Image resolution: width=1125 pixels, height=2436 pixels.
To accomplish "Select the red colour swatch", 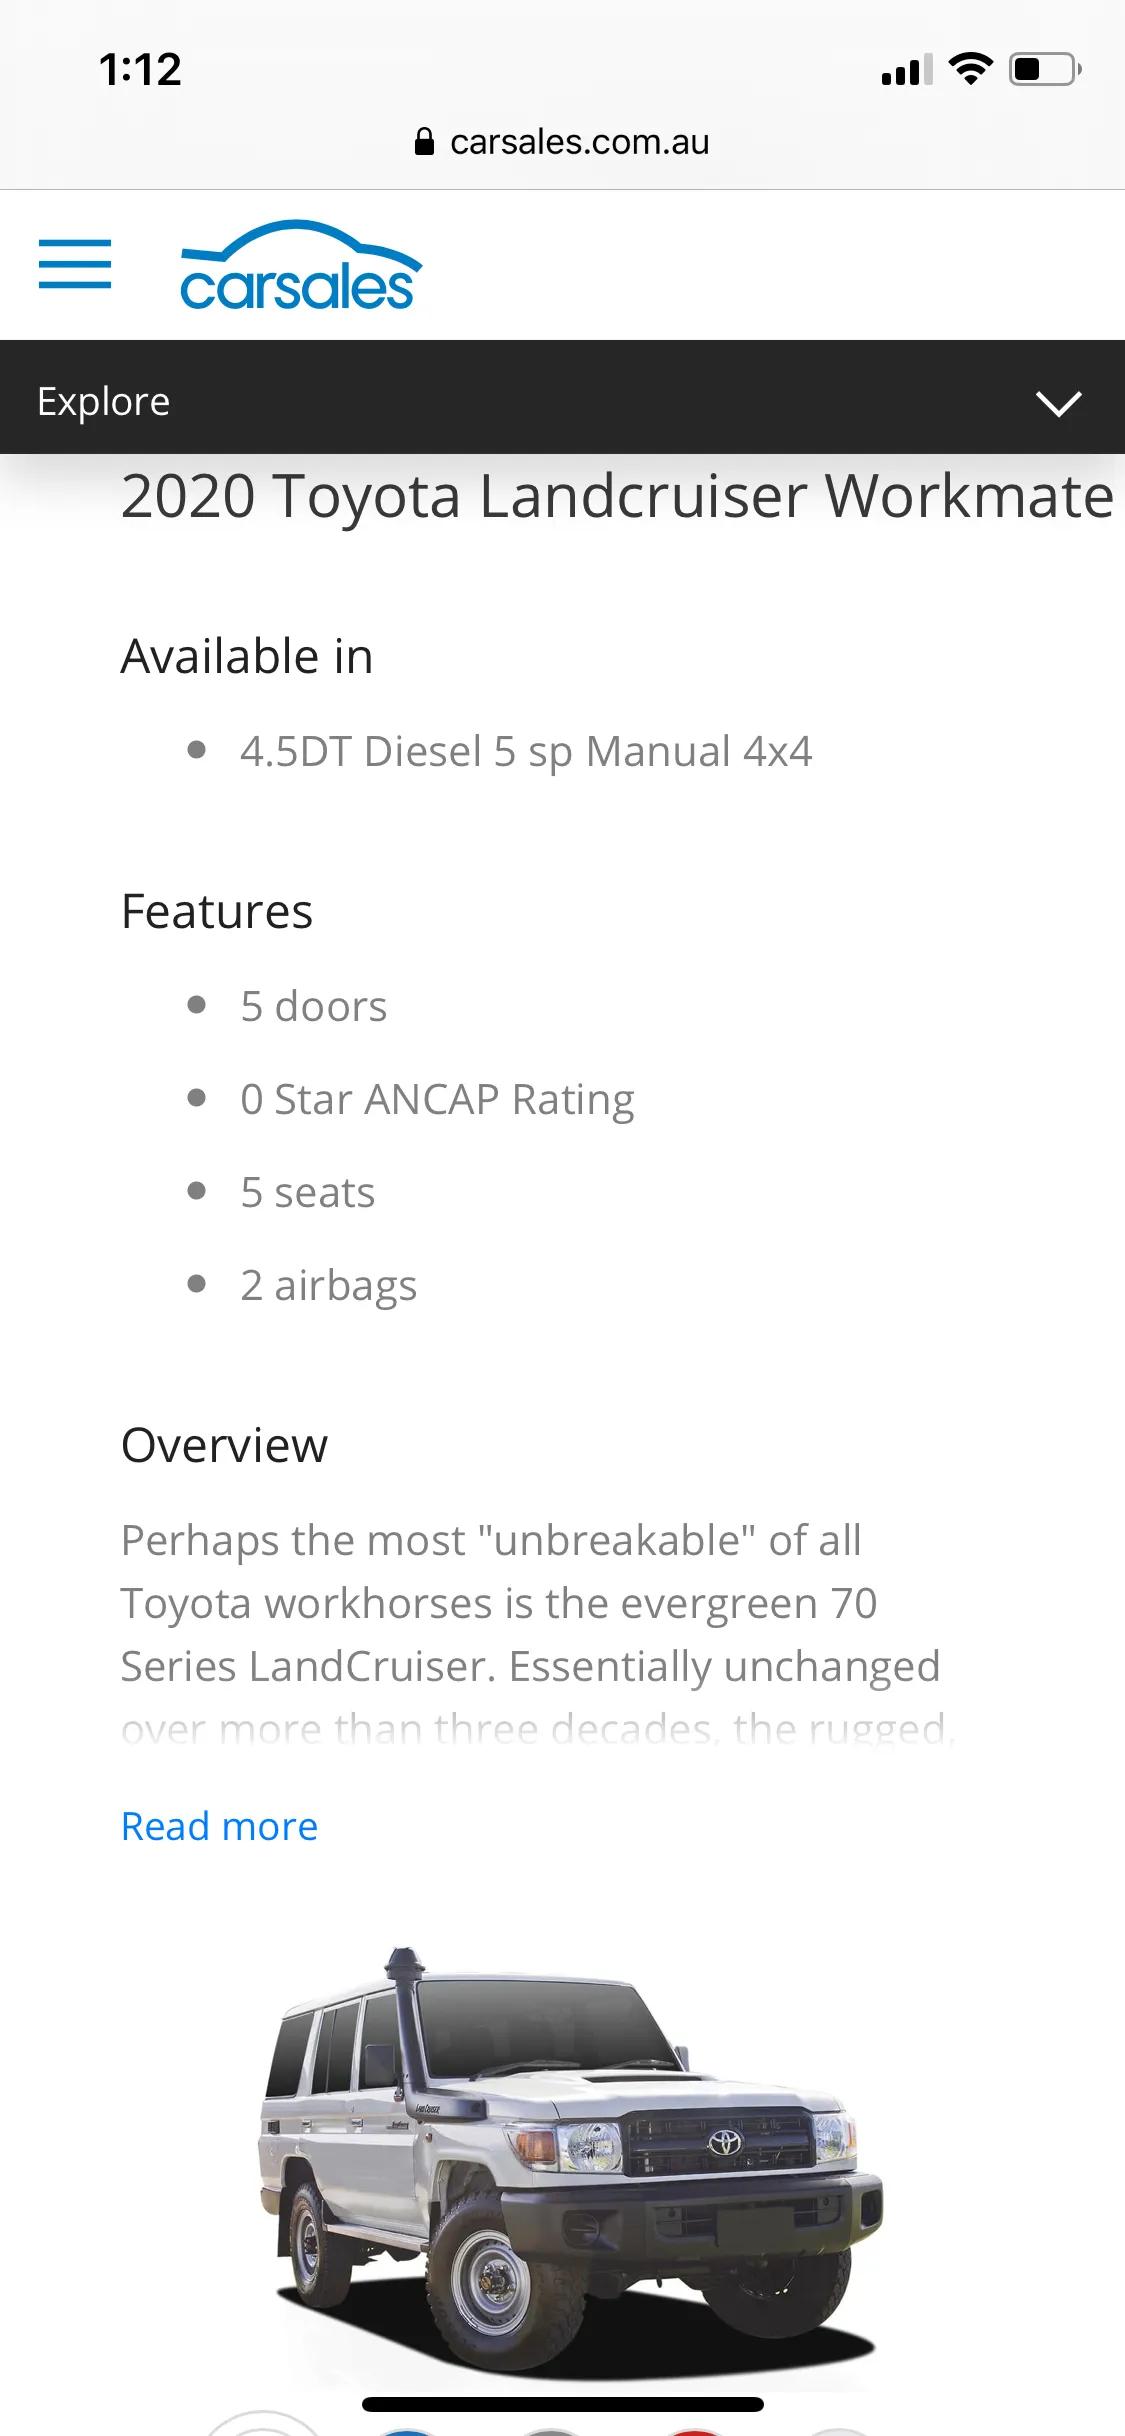I will (x=695, y=2430).
